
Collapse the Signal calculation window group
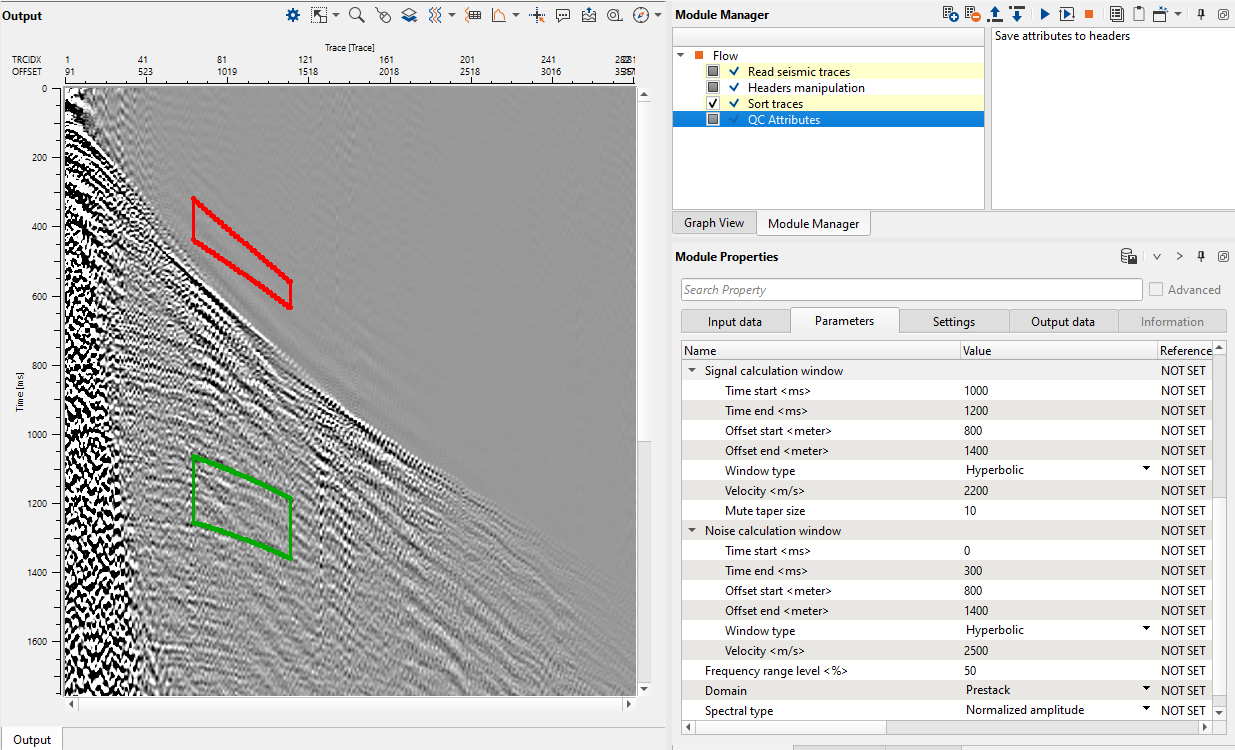coord(692,371)
